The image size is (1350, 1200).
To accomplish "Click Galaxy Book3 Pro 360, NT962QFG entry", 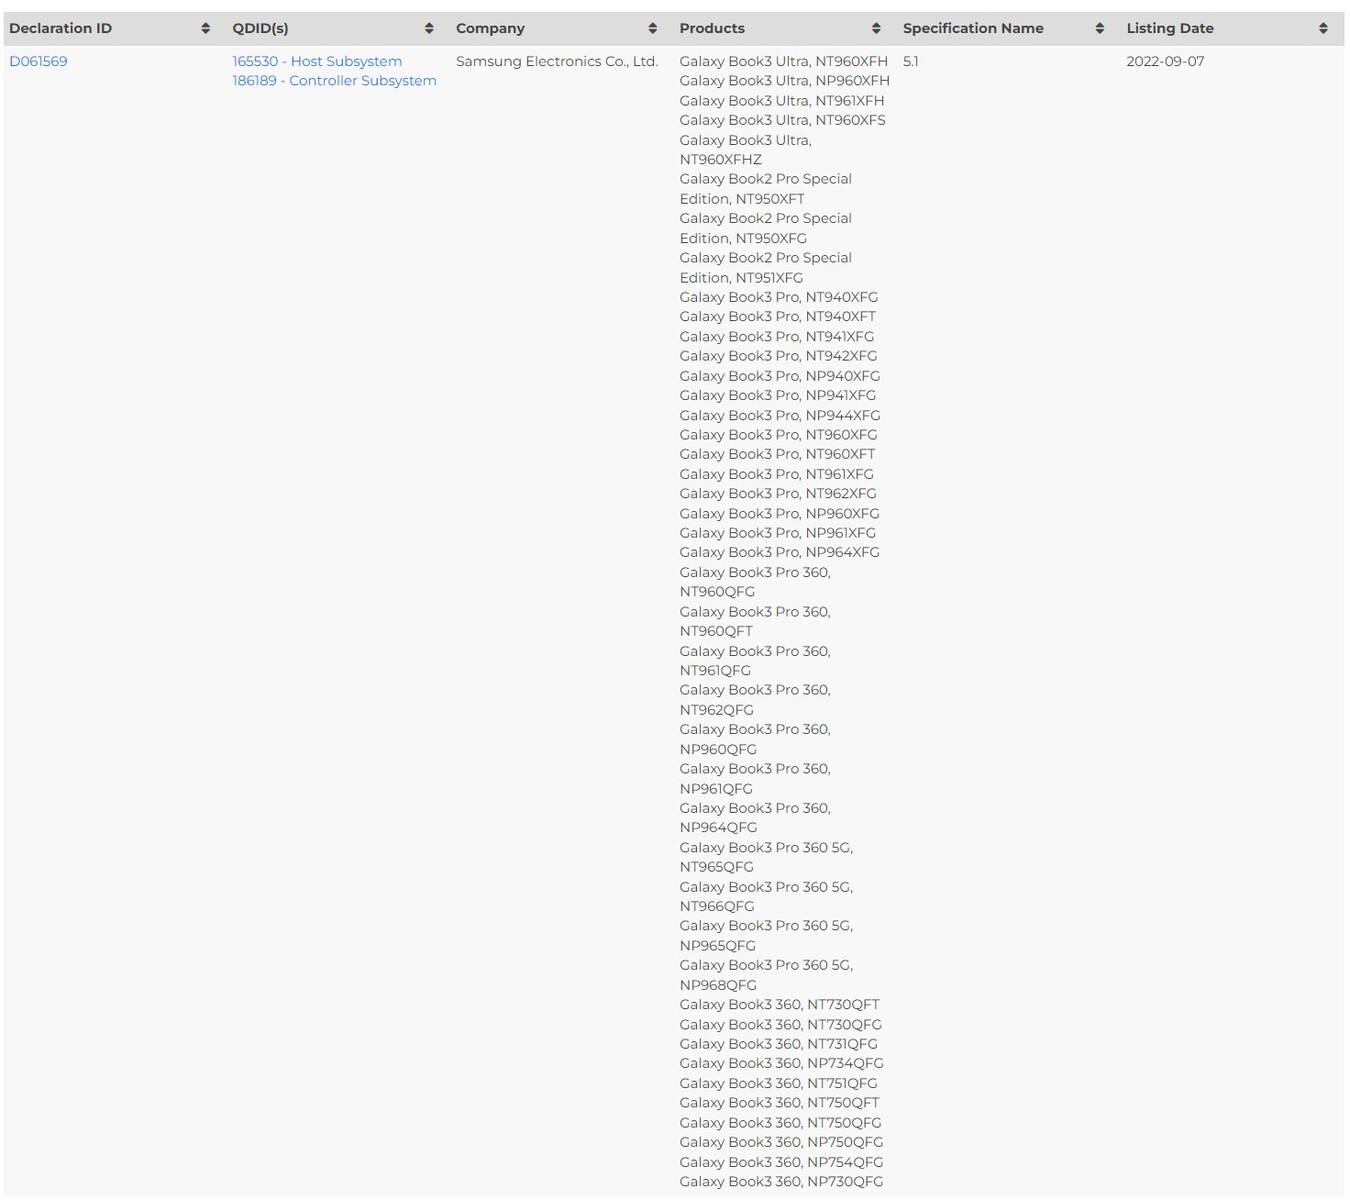I will pos(755,700).
